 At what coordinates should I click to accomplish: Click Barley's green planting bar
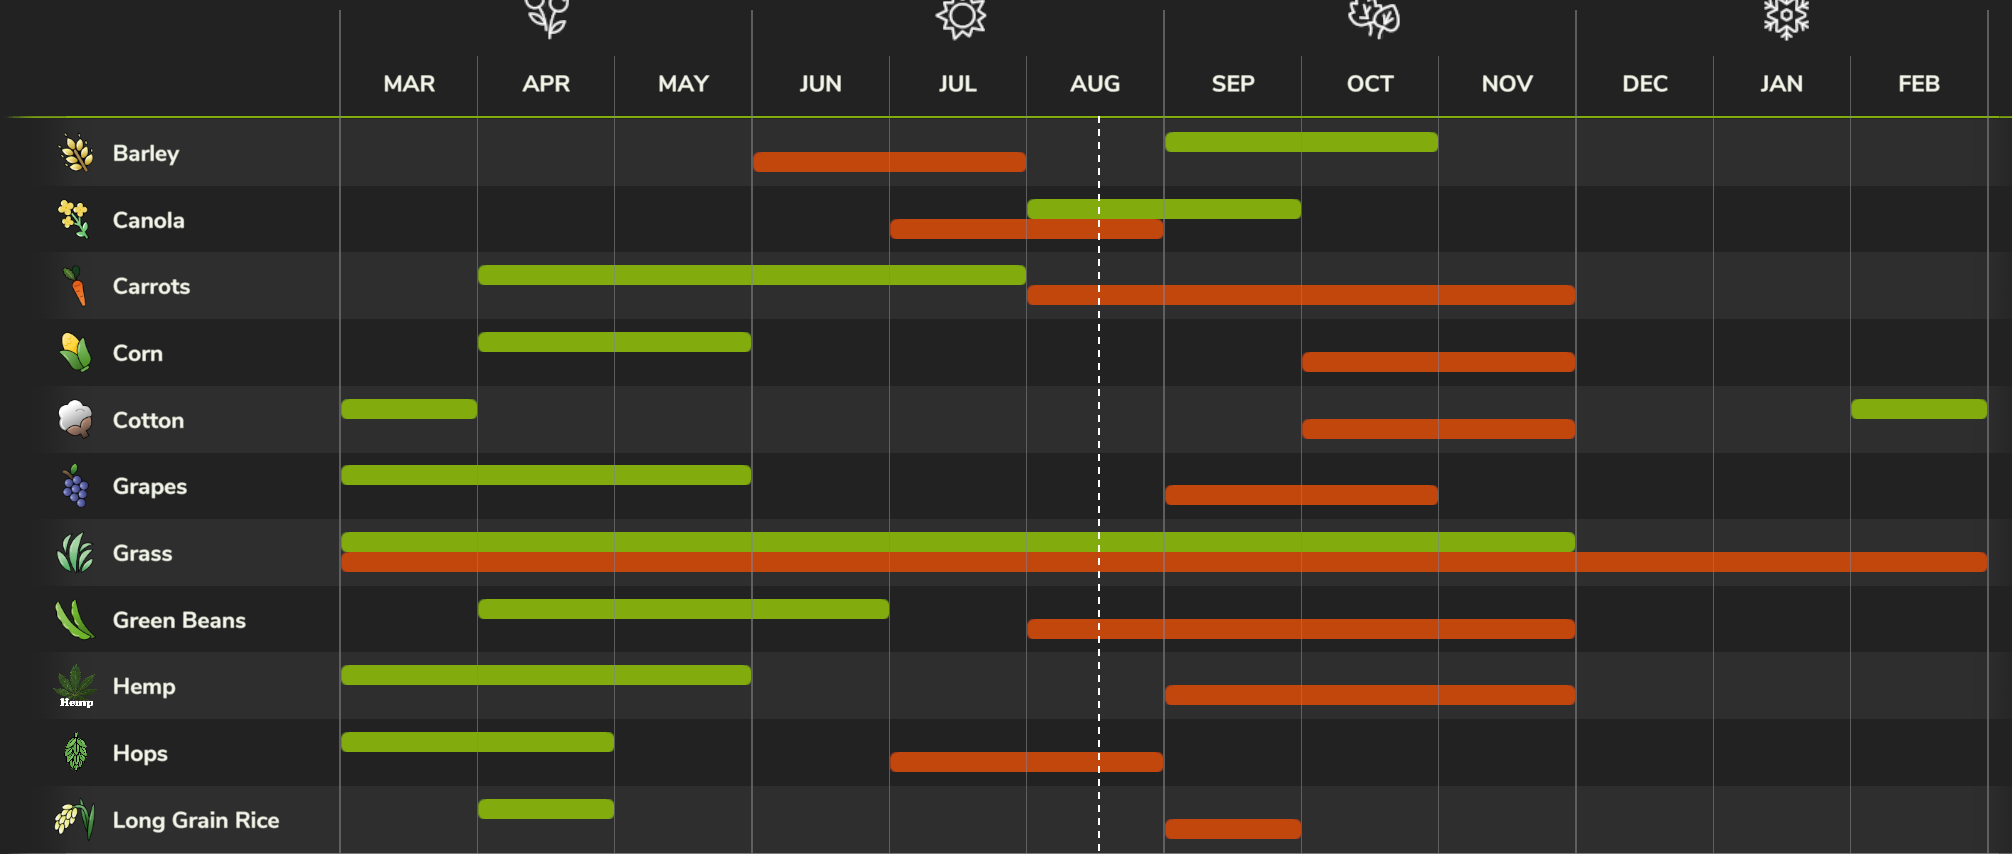tap(1301, 142)
